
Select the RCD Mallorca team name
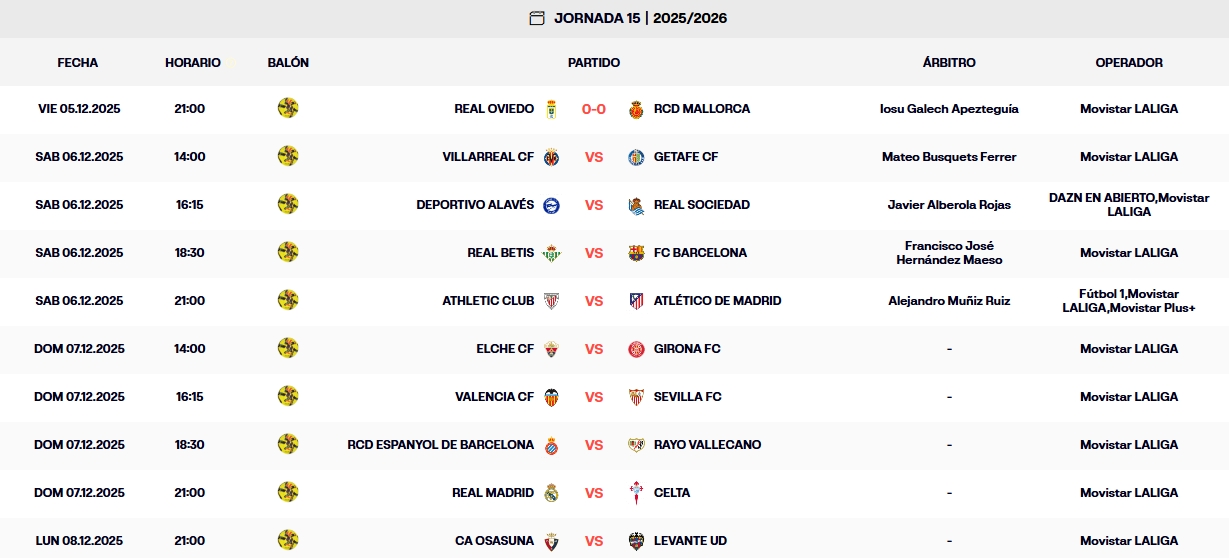(x=701, y=109)
